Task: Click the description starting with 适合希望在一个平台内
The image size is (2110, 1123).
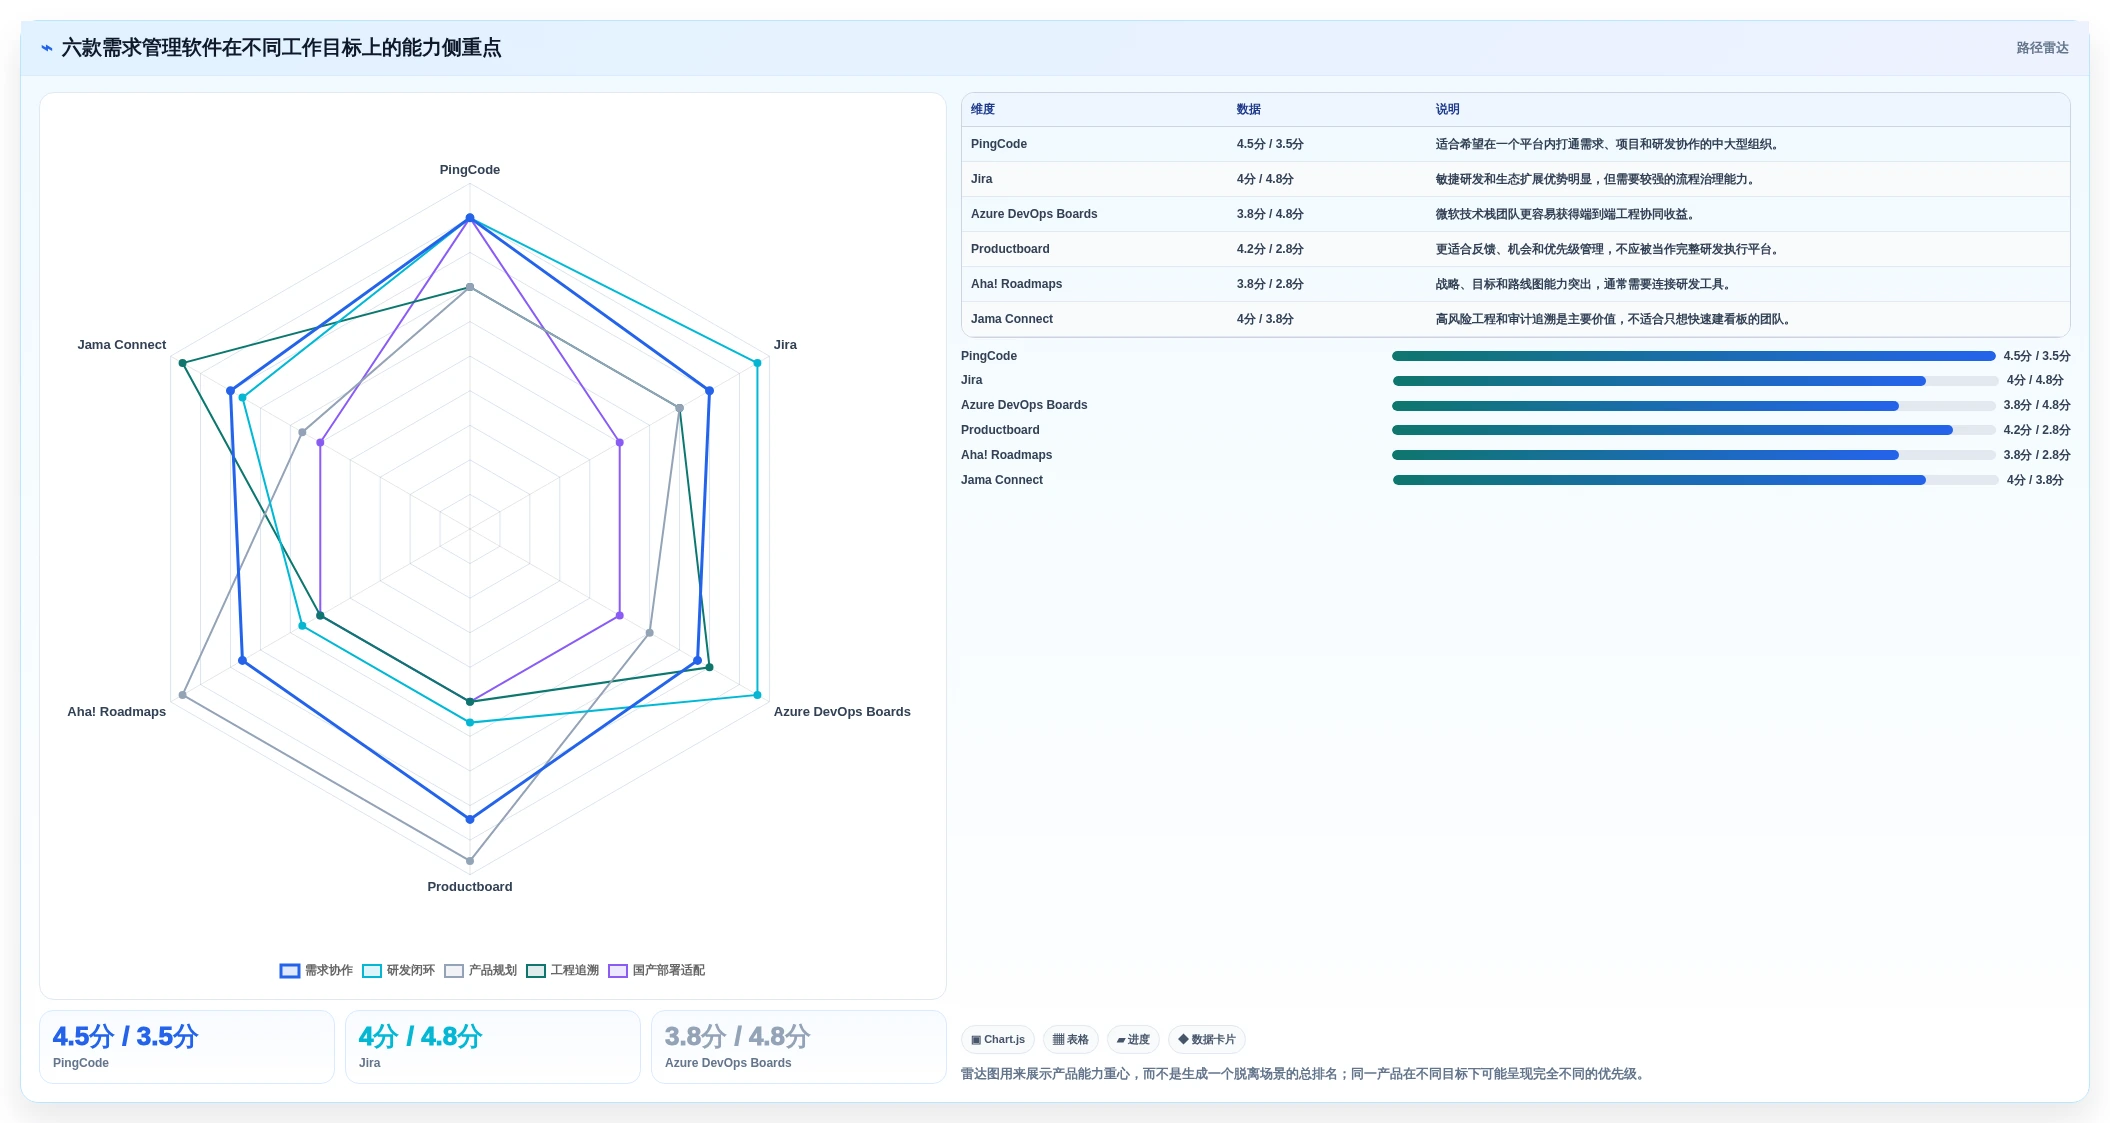Action: point(1610,144)
